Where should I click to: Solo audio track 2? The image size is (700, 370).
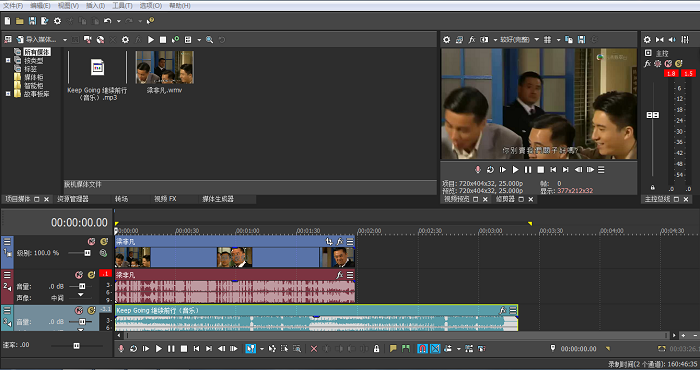pyautogui.click(x=92, y=275)
